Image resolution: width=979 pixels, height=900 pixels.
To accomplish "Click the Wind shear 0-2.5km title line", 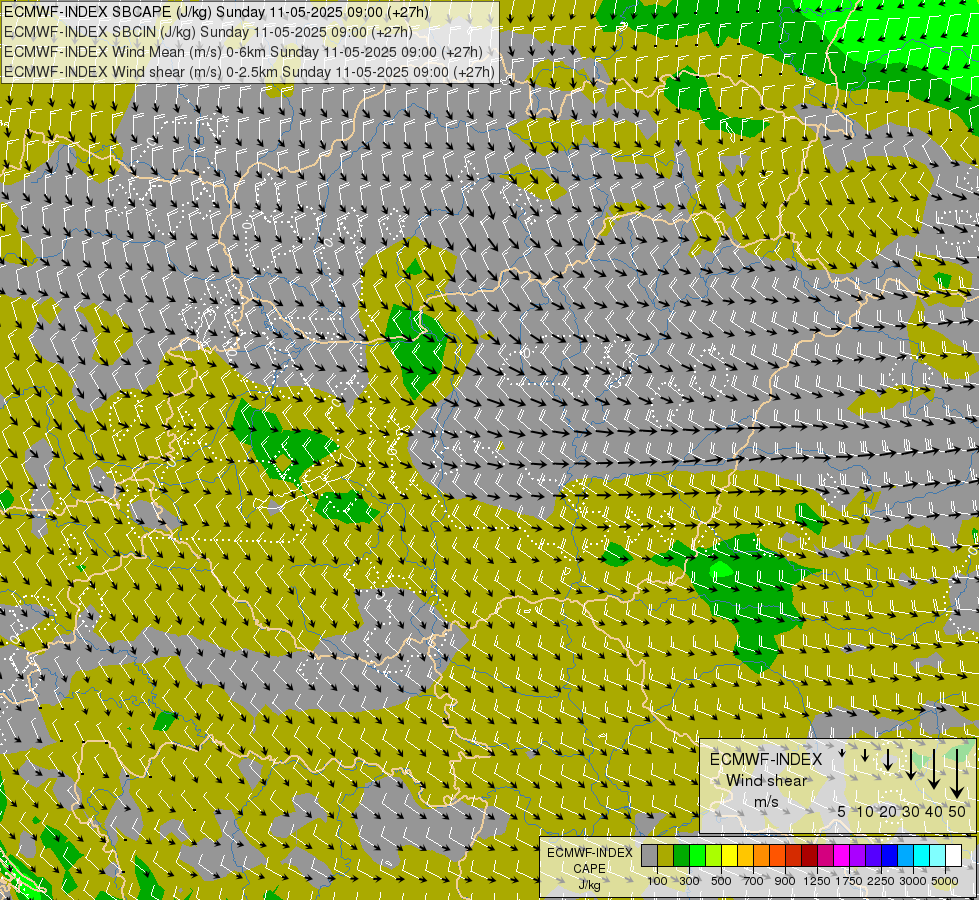I will point(249,72).
